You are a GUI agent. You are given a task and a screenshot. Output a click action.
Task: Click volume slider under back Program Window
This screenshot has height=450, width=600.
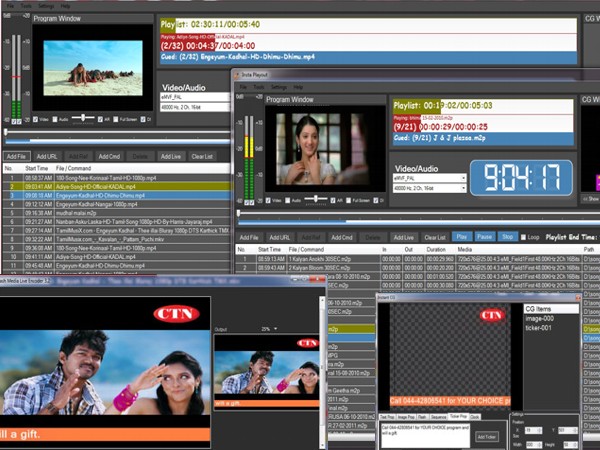pos(83,118)
